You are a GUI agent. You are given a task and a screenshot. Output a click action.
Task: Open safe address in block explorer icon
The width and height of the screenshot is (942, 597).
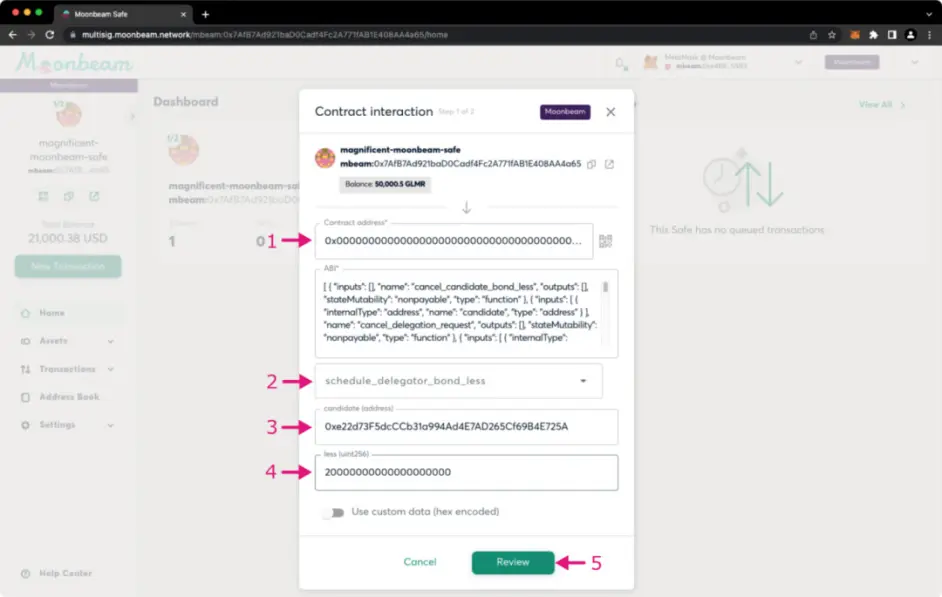(609, 164)
